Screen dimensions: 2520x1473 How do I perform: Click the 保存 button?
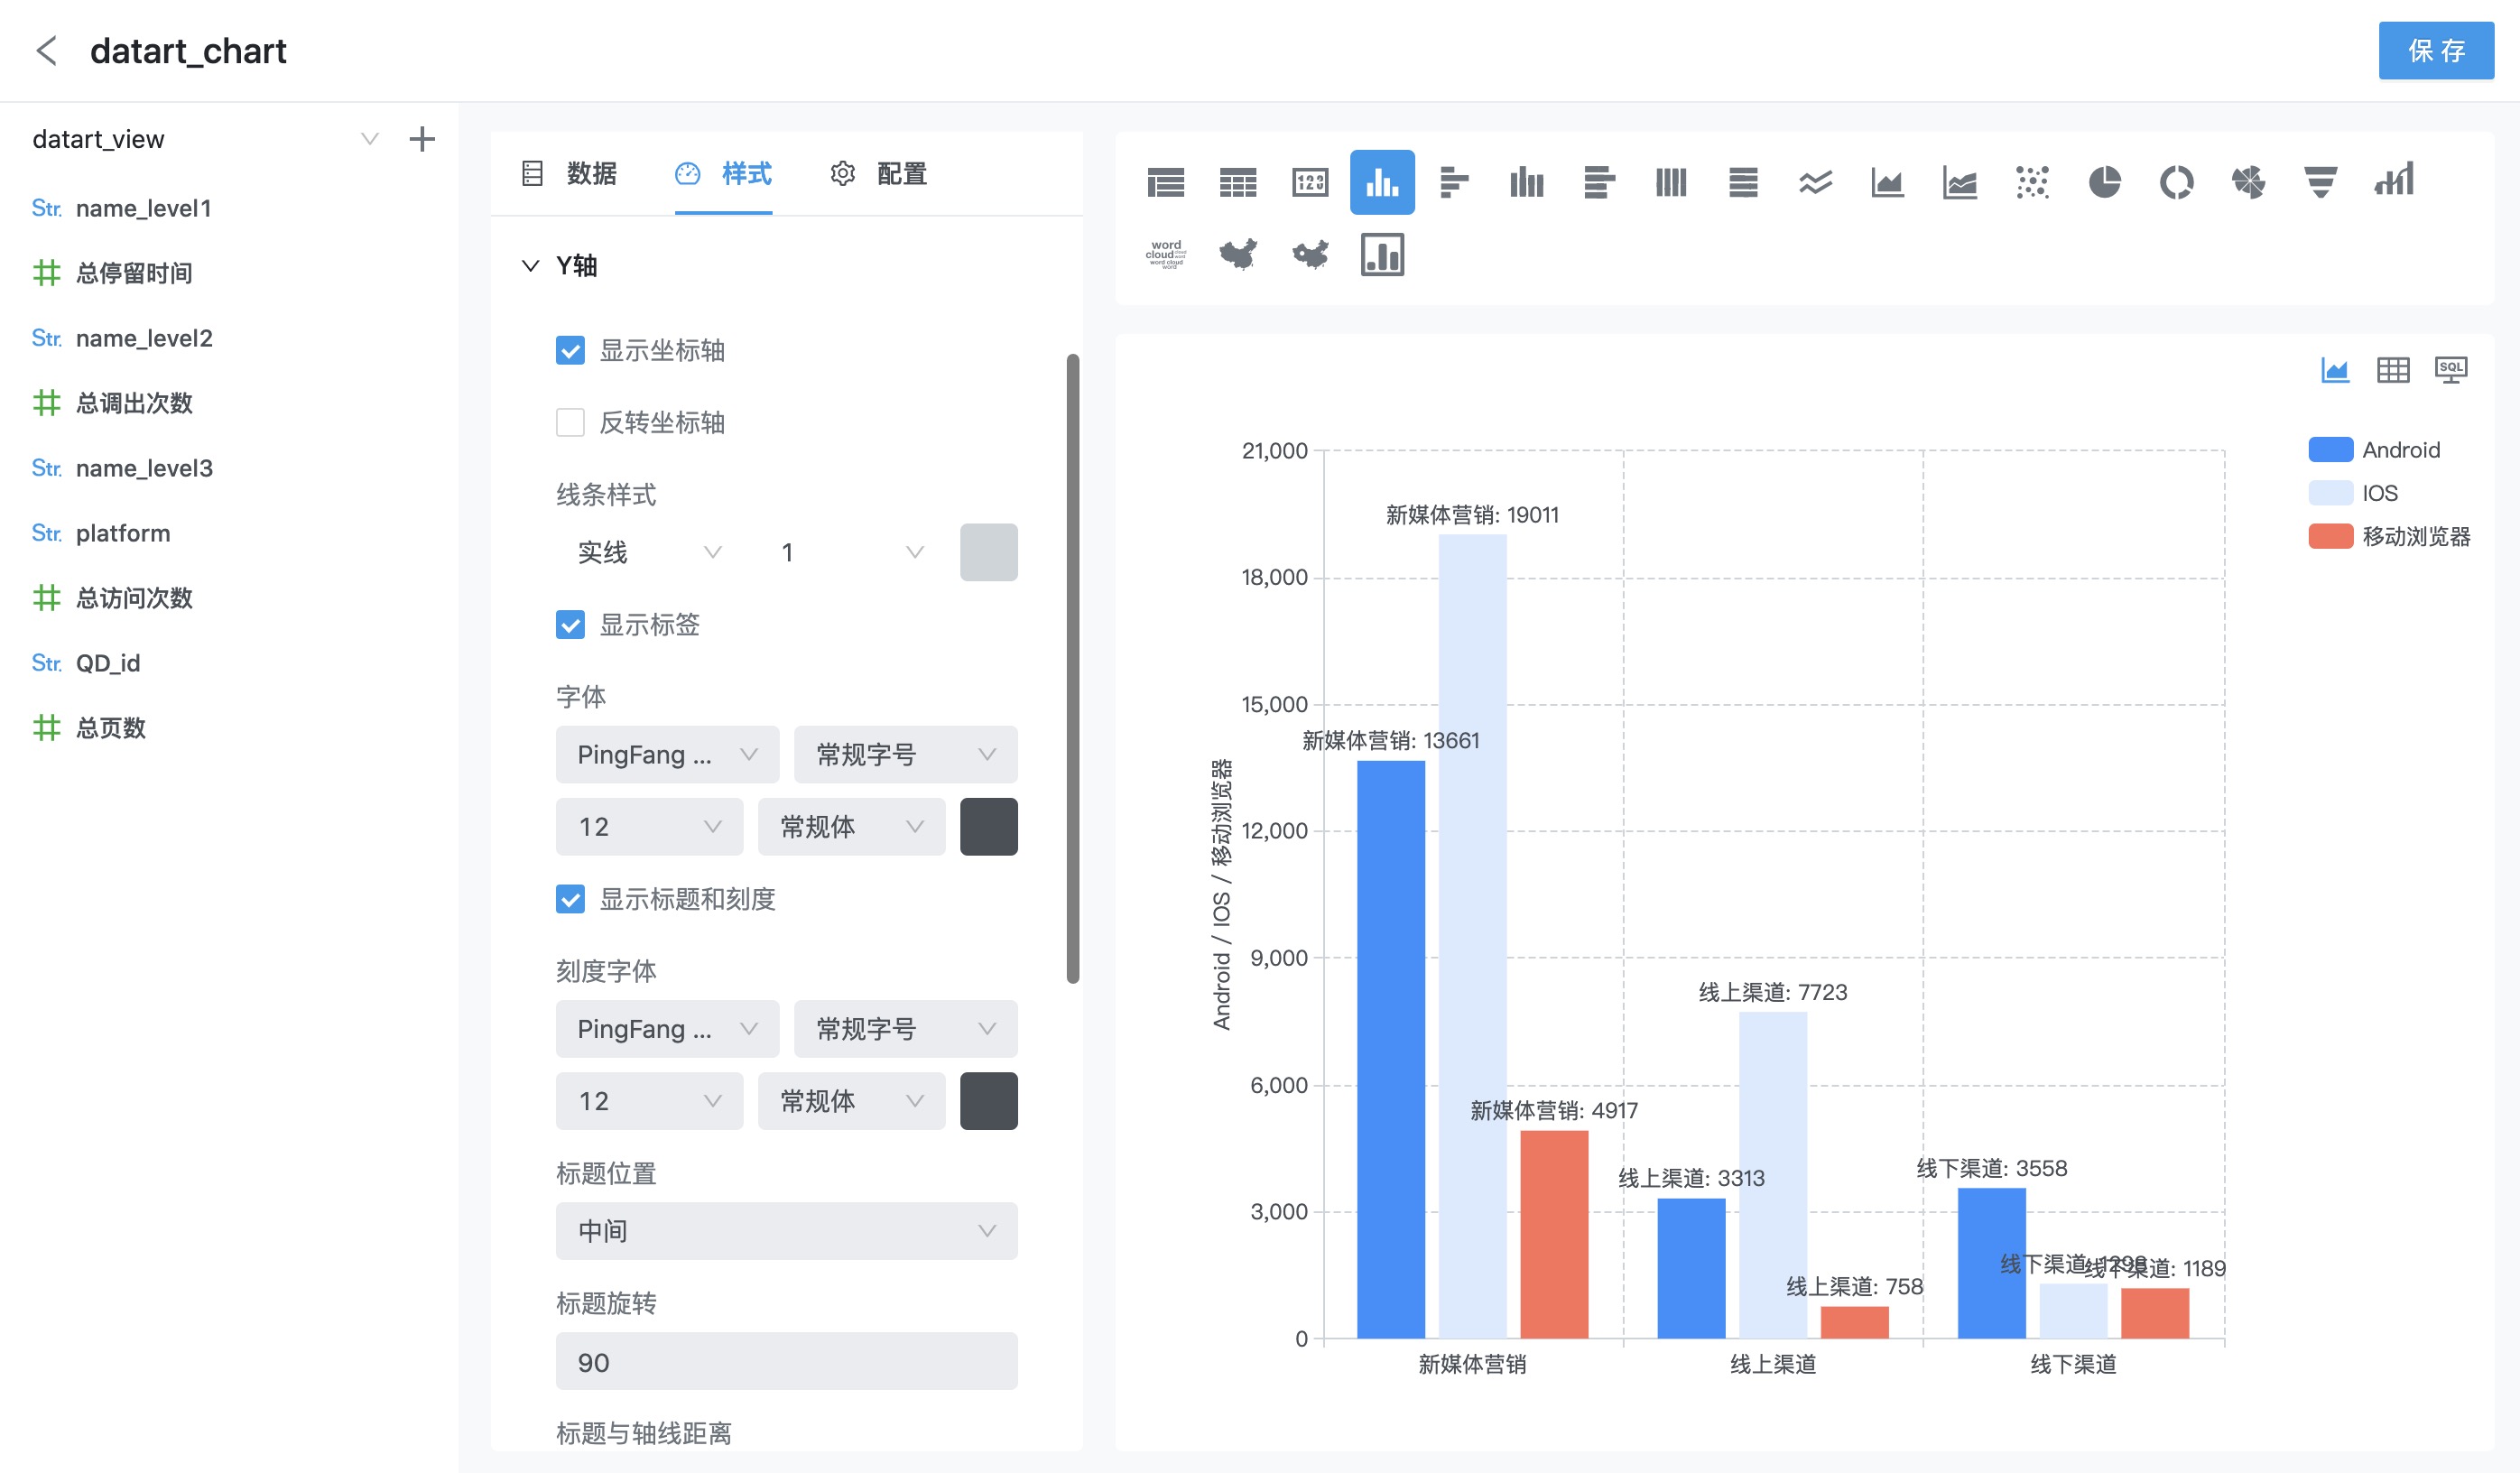pos(2436,50)
